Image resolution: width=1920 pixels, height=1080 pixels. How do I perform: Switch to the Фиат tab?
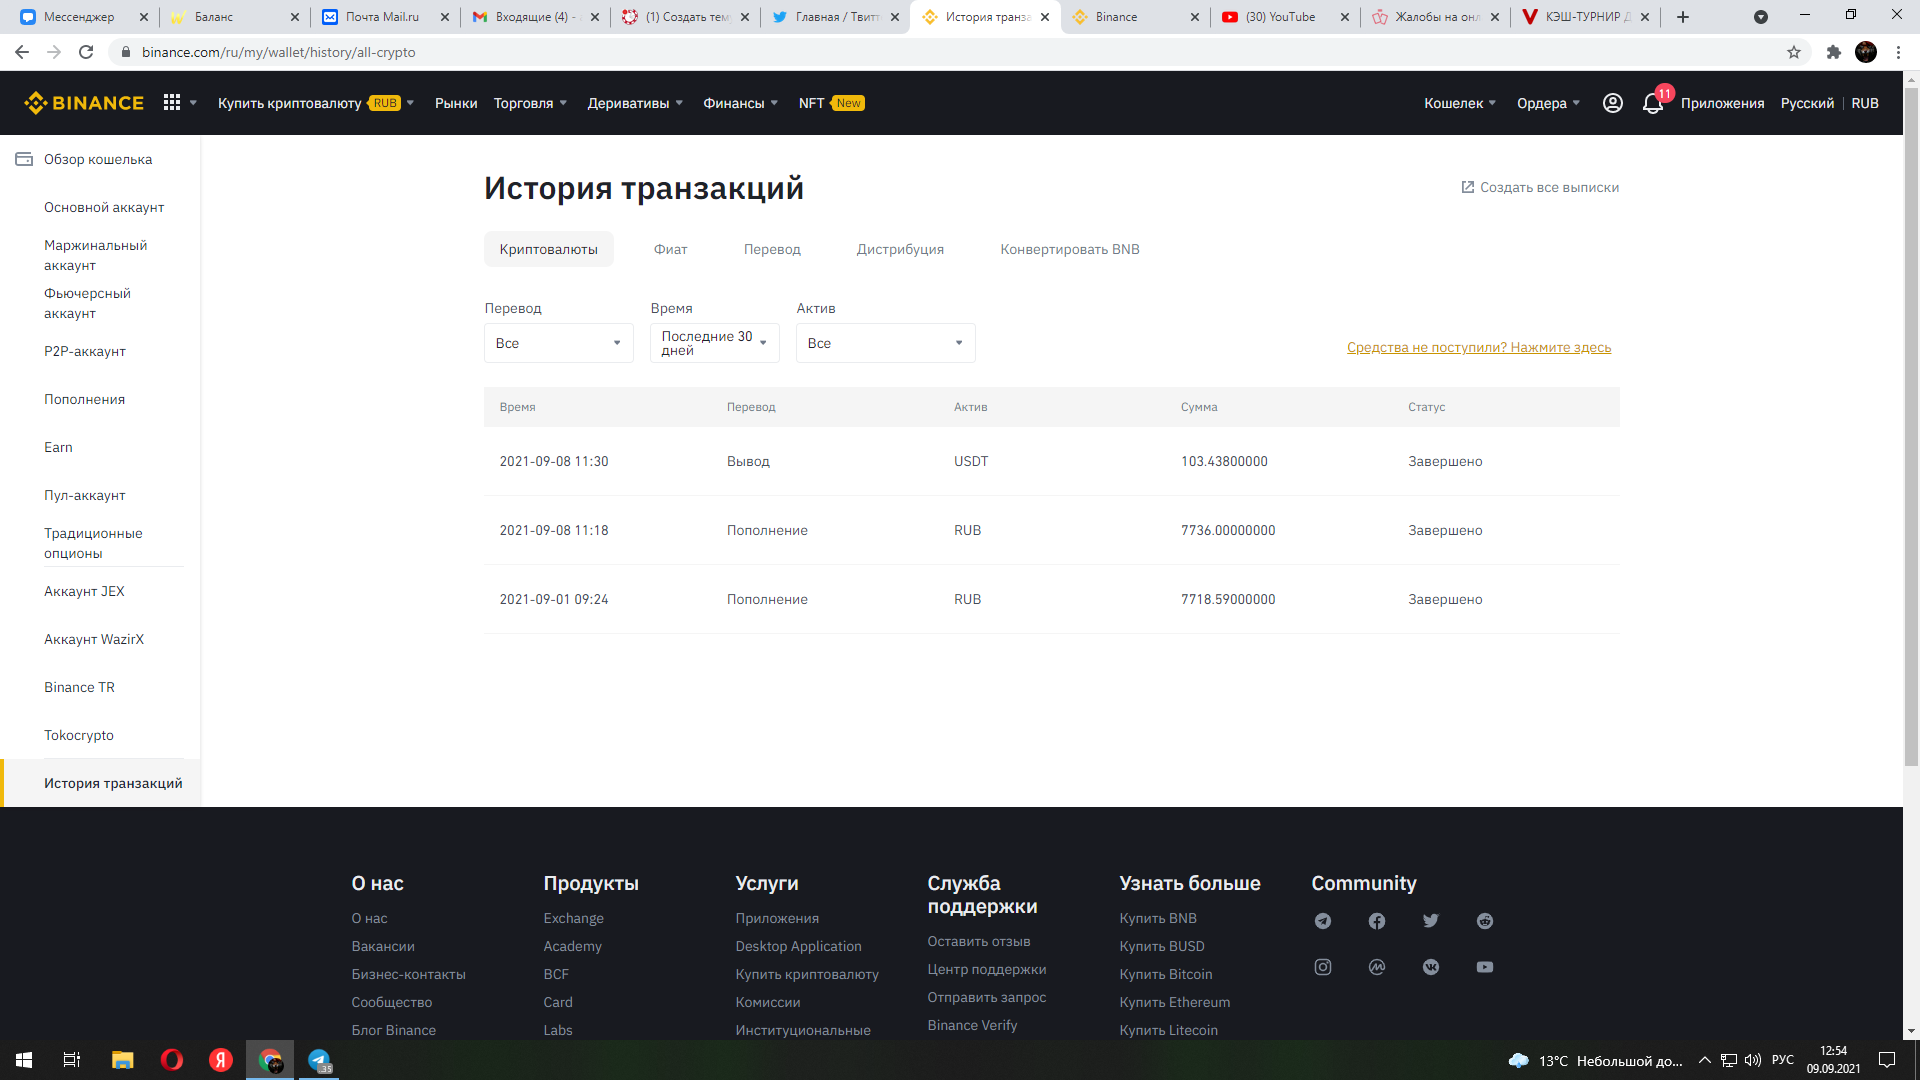(x=671, y=249)
